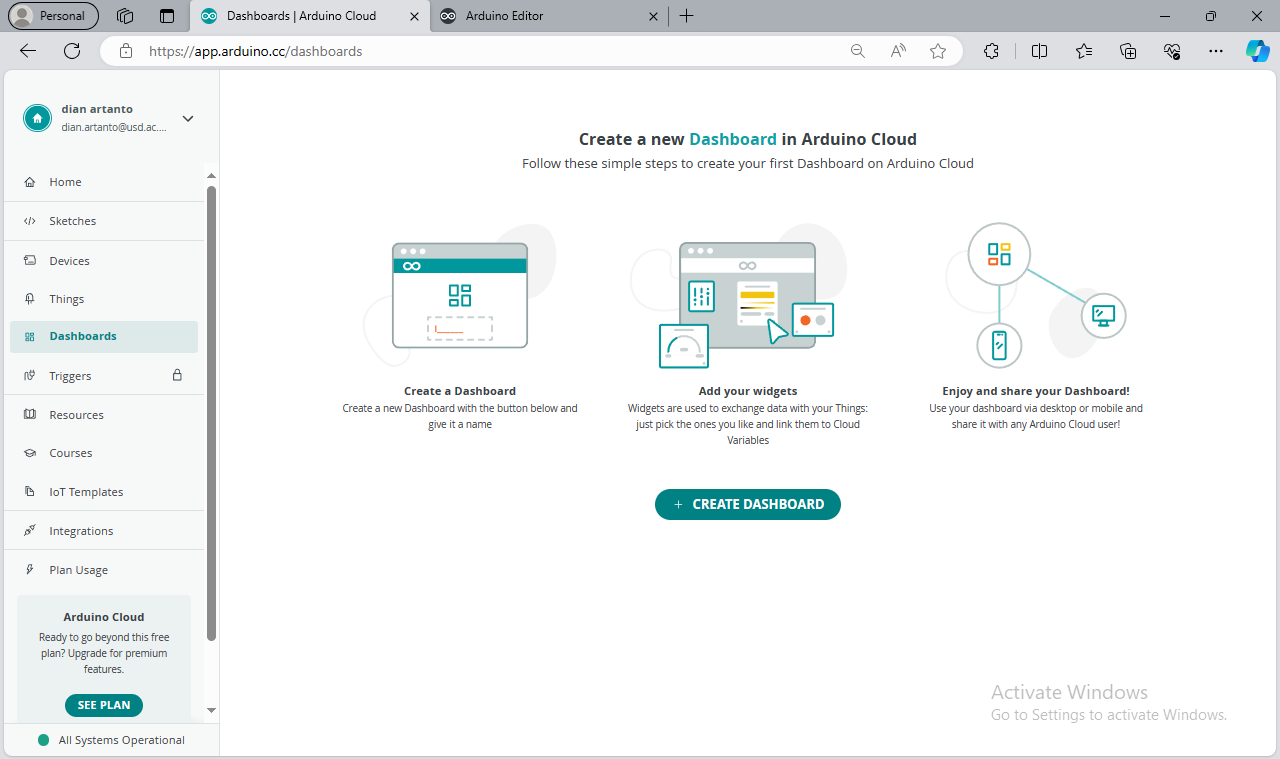Click the teal Dashboard word in heading
Image resolution: width=1280 pixels, height=759 pixels.
click(733, 140)
